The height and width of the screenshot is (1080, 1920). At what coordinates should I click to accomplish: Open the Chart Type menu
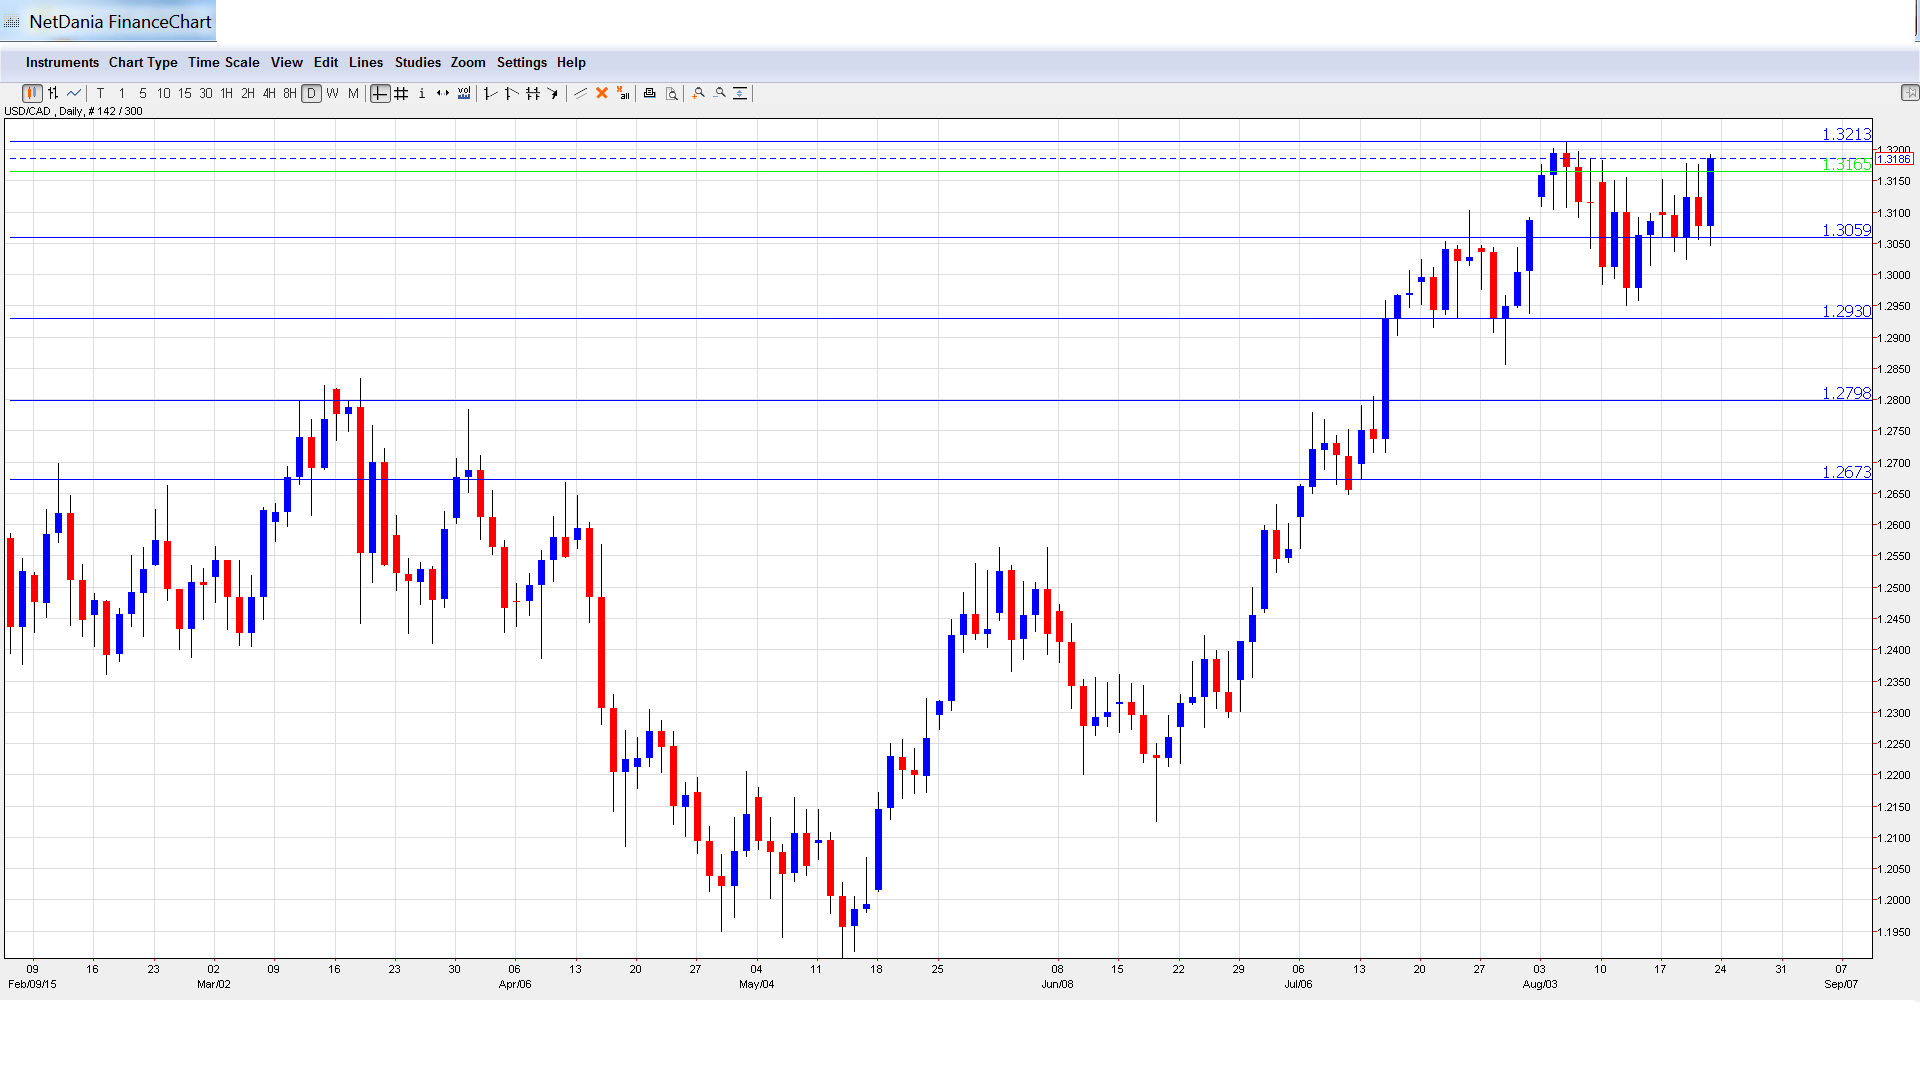pos(143,62)
